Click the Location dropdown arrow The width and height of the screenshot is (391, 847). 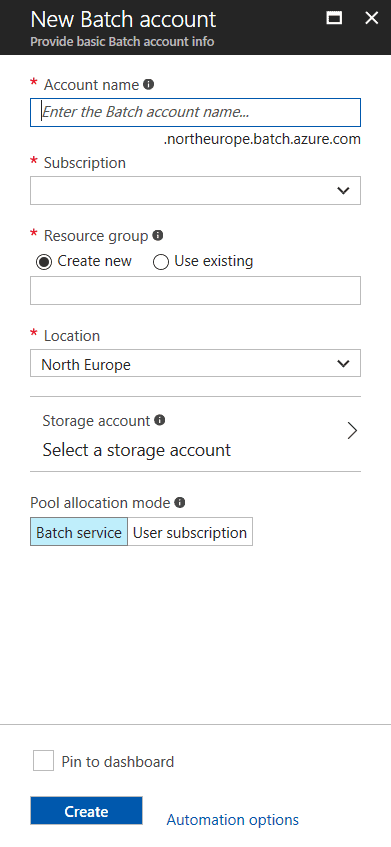(x=343, y=364)
